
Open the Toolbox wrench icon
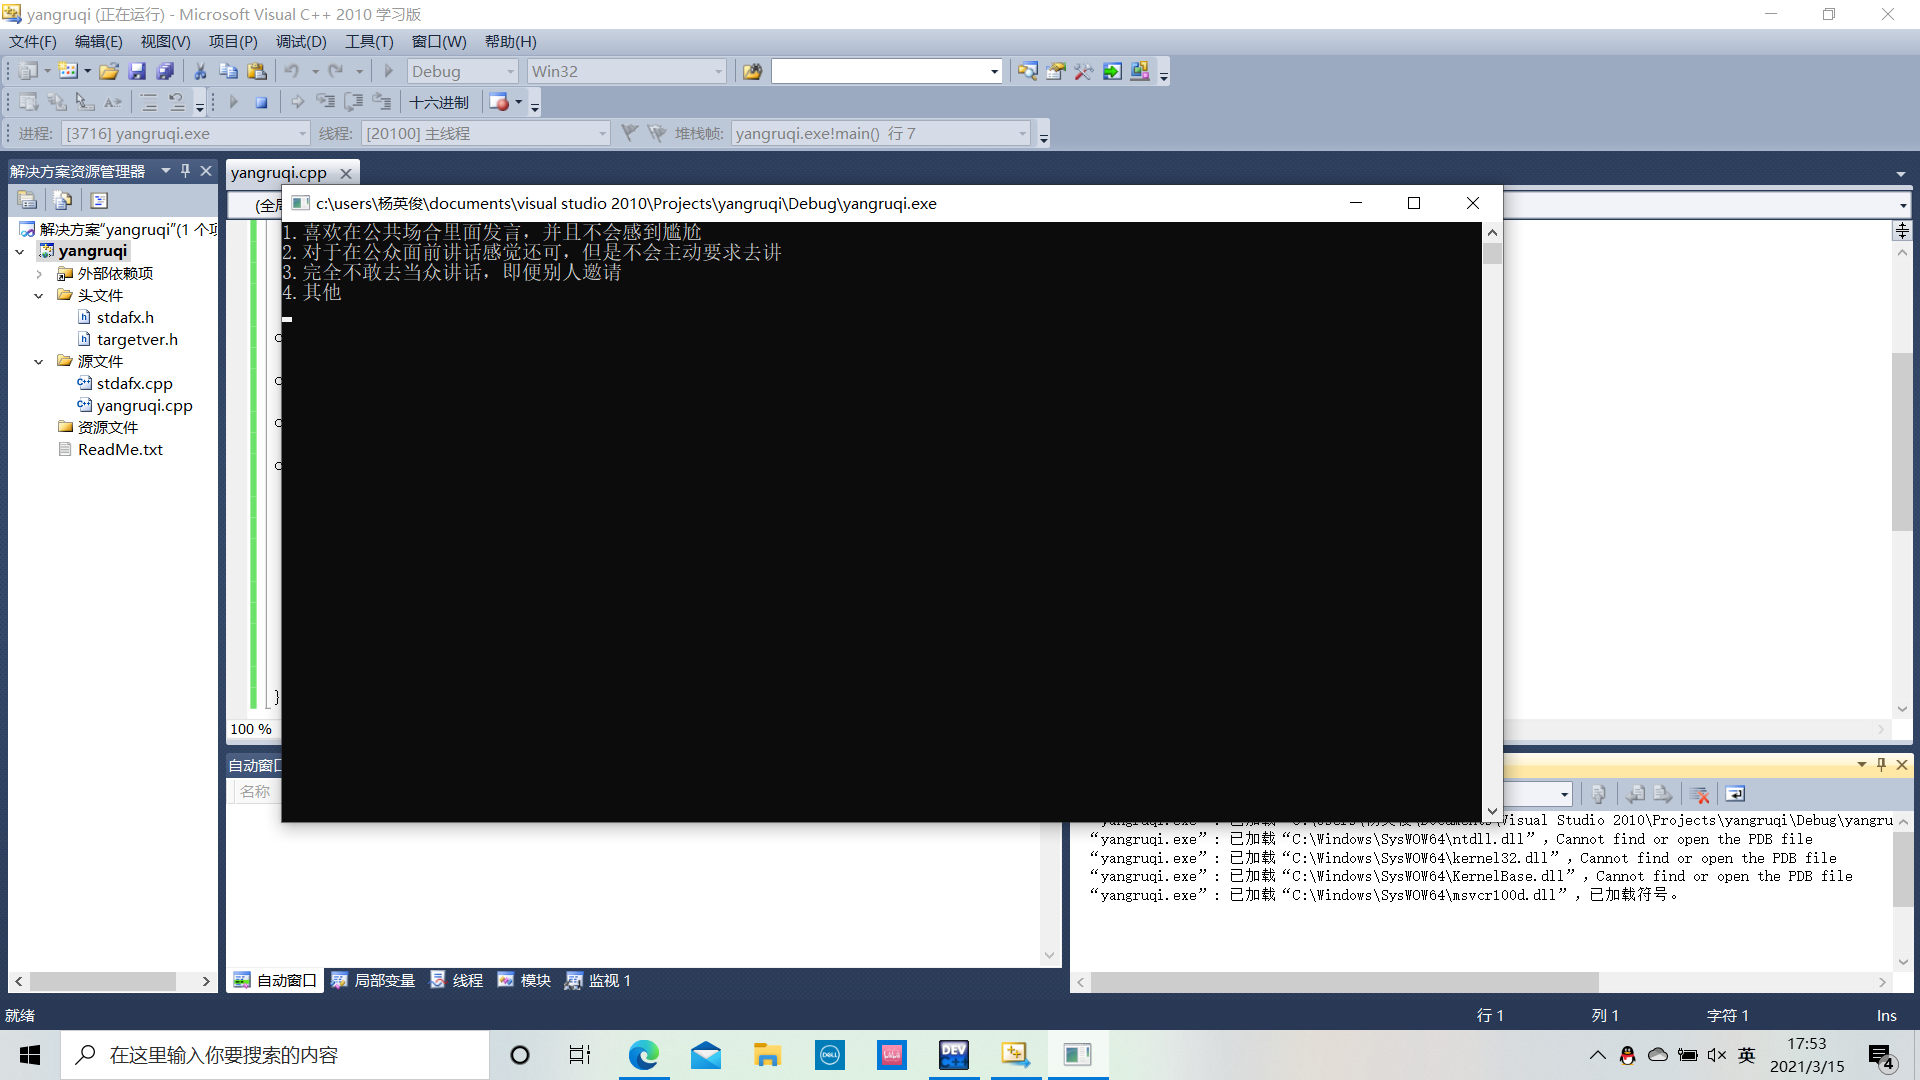pyautogui.click(x=1083, y=71)
